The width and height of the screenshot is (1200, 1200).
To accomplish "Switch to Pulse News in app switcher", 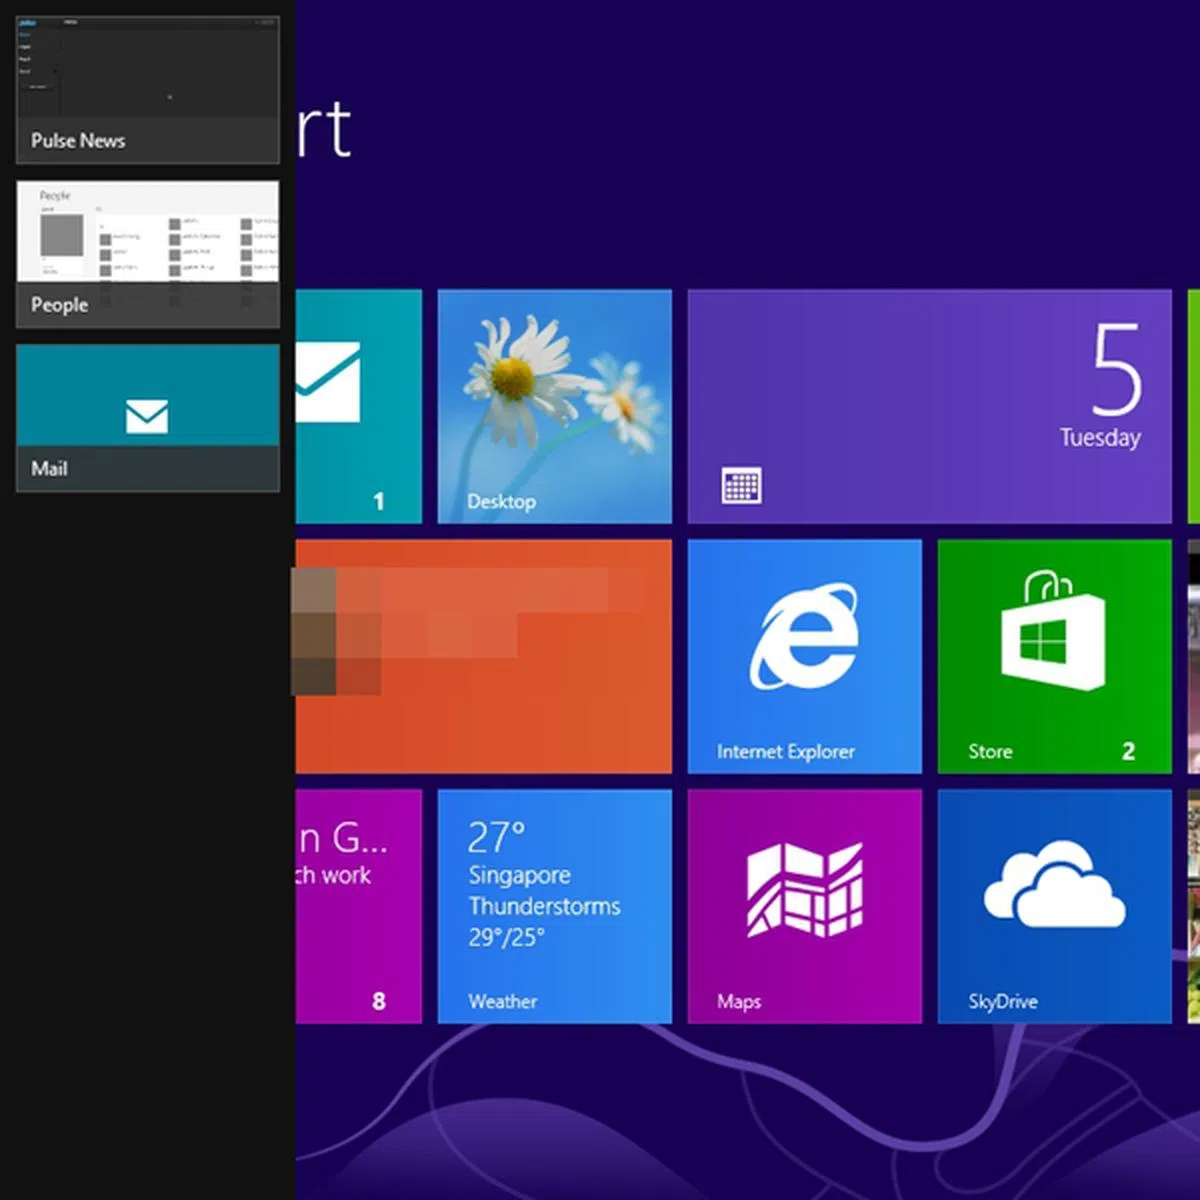I will point(148,89).
